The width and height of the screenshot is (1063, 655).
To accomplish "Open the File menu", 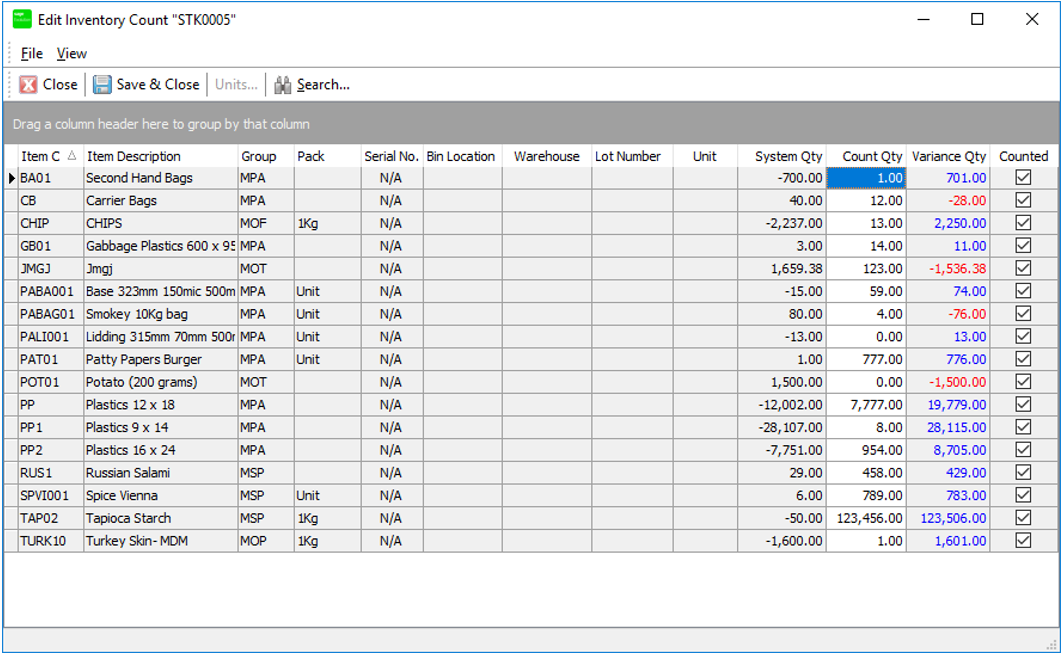I will pyautogui.click(x=32, y=53).
